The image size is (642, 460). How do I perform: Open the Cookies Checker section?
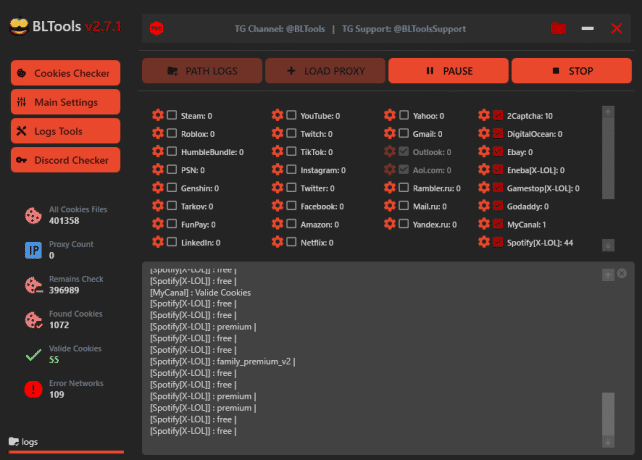(x=66, y=73)
